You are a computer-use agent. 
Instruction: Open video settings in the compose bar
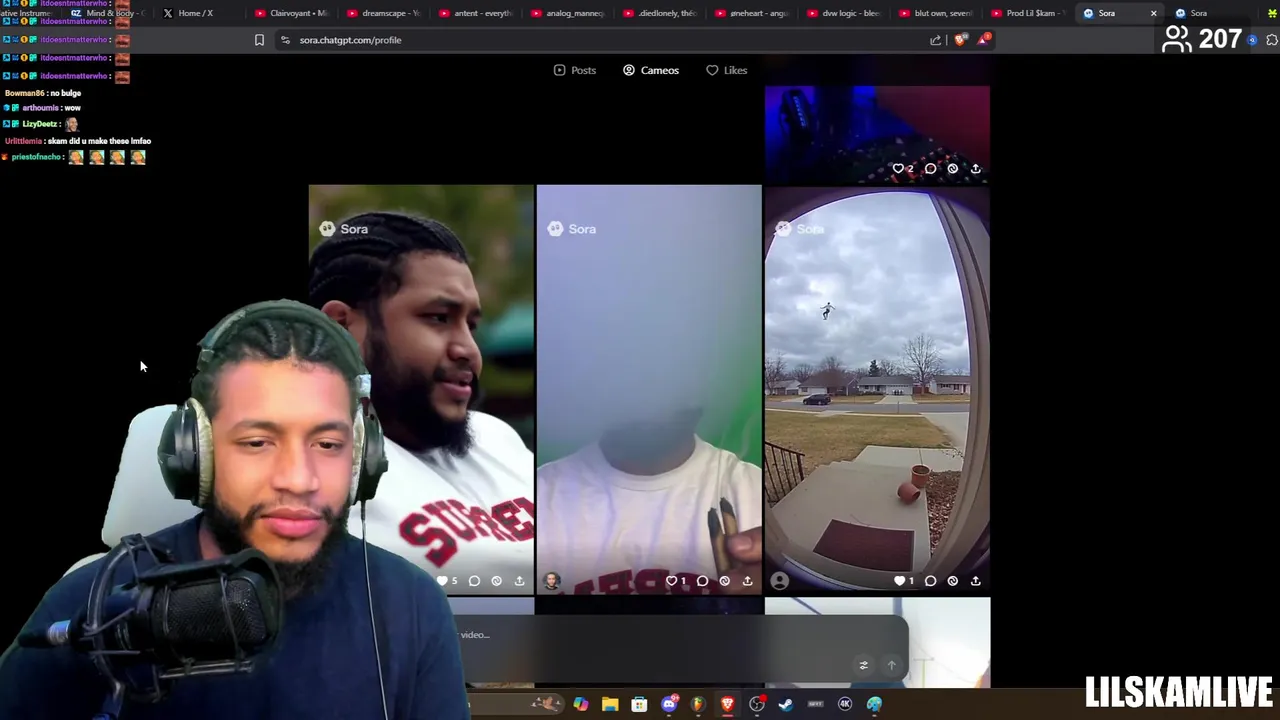coord(864,665)
